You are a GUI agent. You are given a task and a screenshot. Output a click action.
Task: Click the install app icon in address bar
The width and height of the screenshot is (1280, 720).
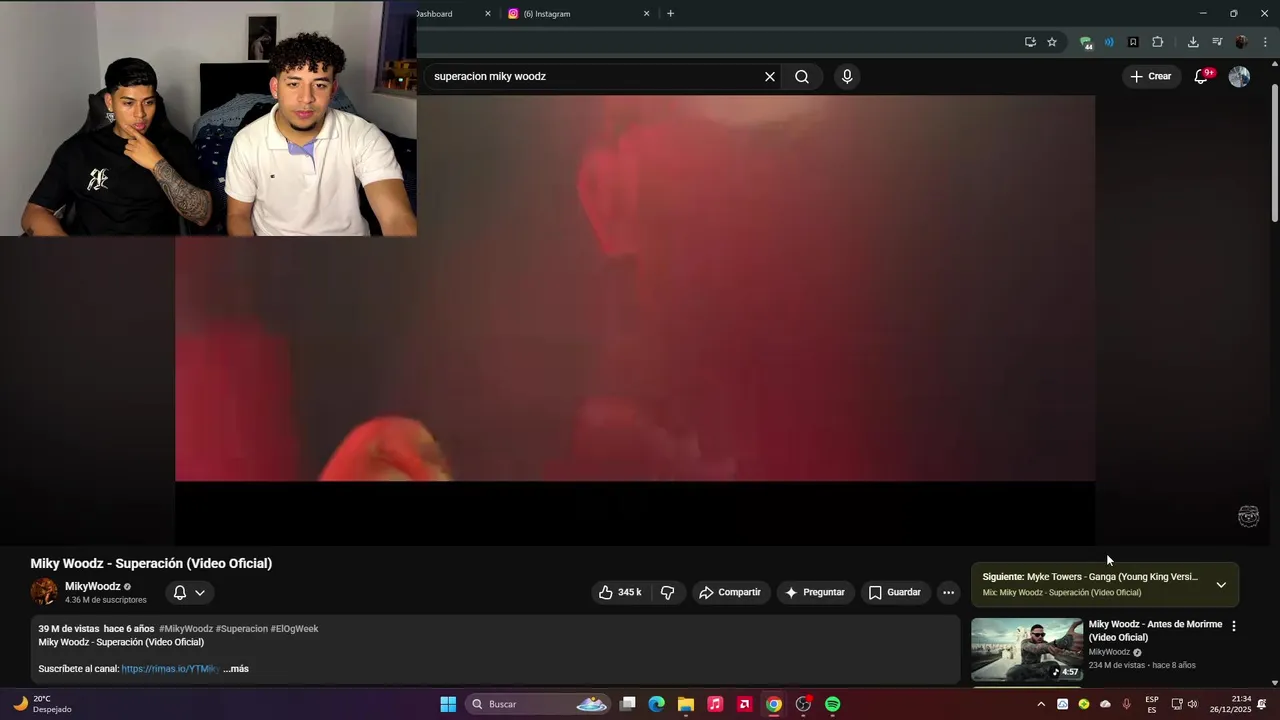pos(1030,42)
